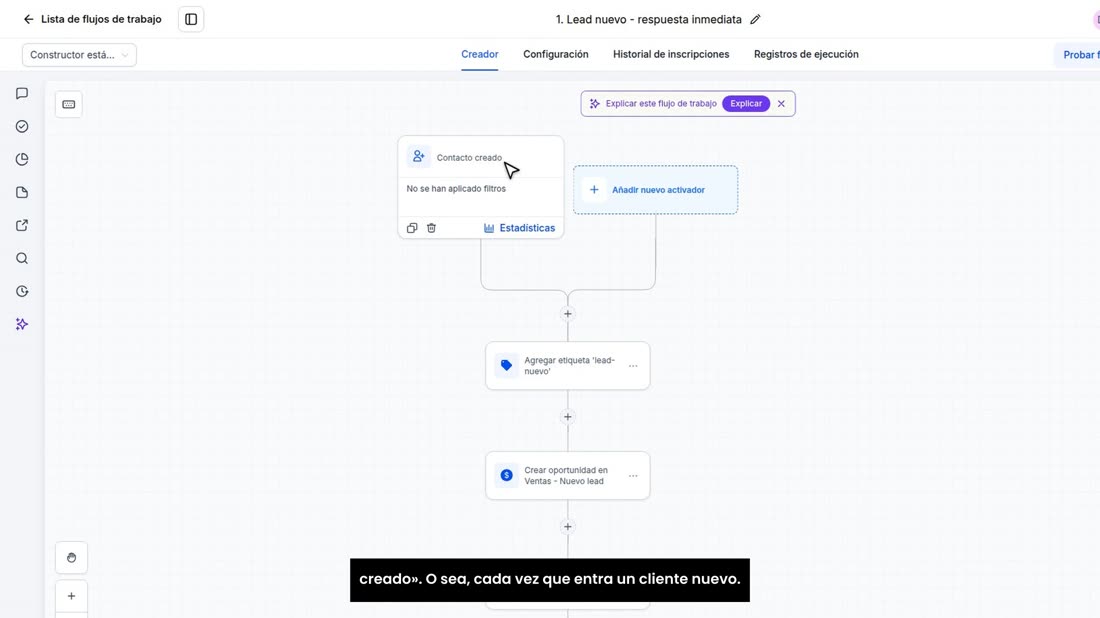Open the version history clock icon
The image size is (1100, 618).
[22, 291]
